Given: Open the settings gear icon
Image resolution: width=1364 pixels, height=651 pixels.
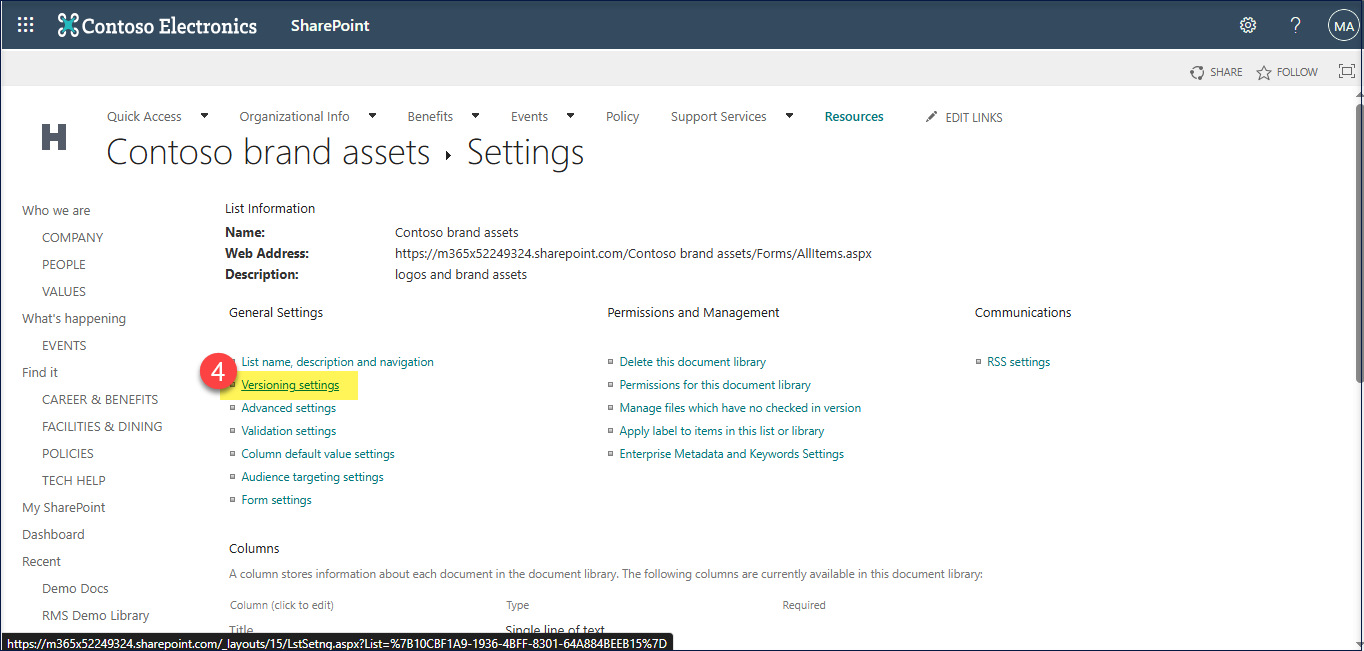Looking at the screenshot, I should [x=1248, y=25].
